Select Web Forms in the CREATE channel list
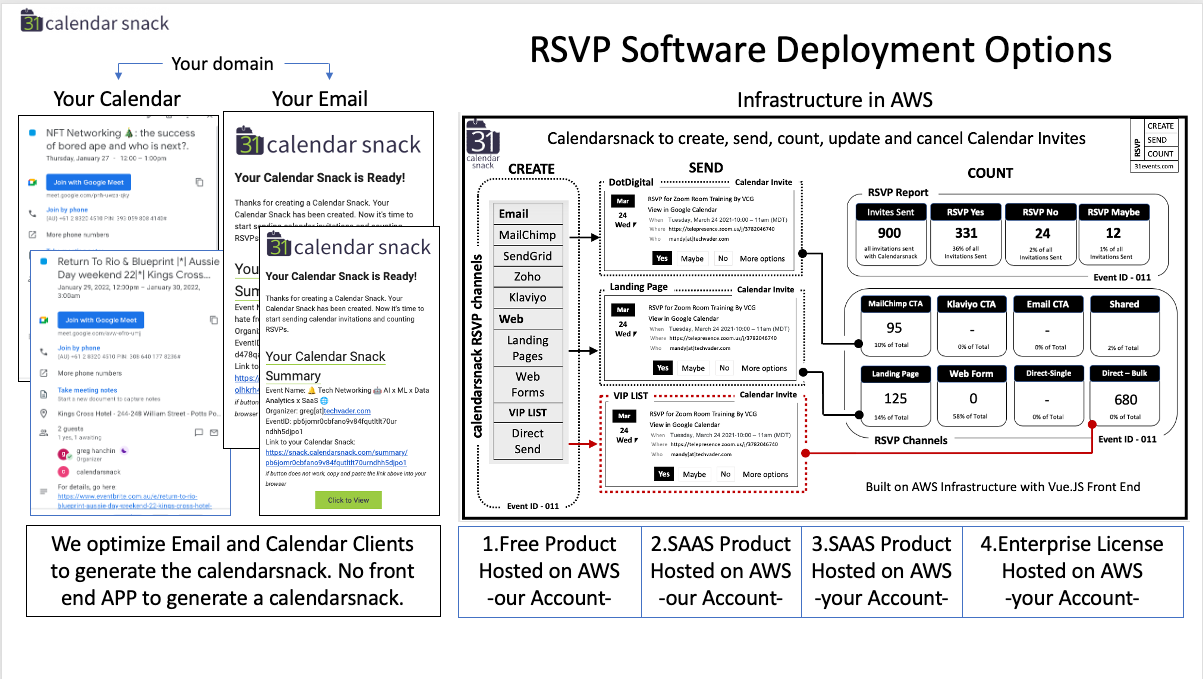The image size is (1203, 679). coord(527,384)
